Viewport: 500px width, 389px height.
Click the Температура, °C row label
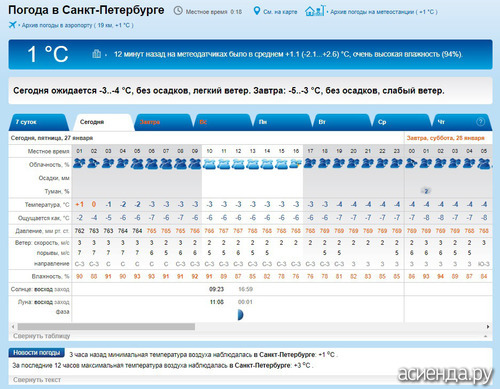coord(47,205)
